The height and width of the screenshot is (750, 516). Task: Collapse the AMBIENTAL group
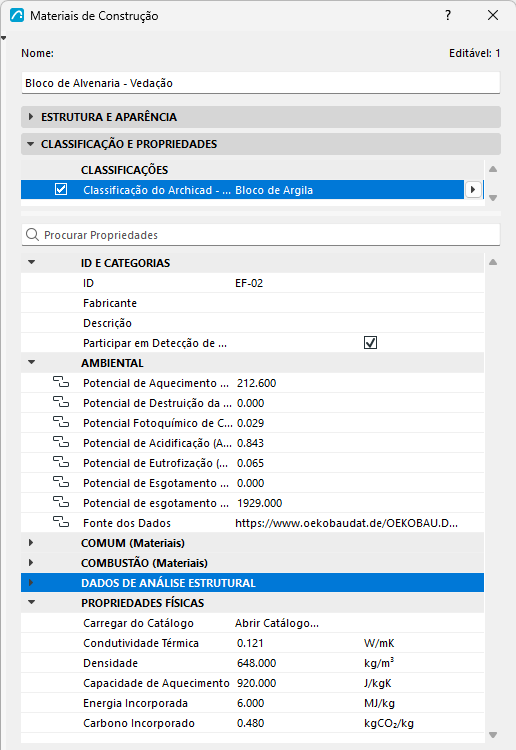[x=32, y=362]
